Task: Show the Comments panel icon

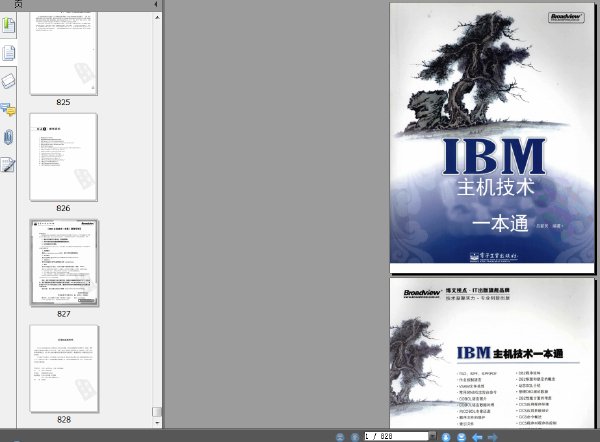Action: tap(8, 109)
